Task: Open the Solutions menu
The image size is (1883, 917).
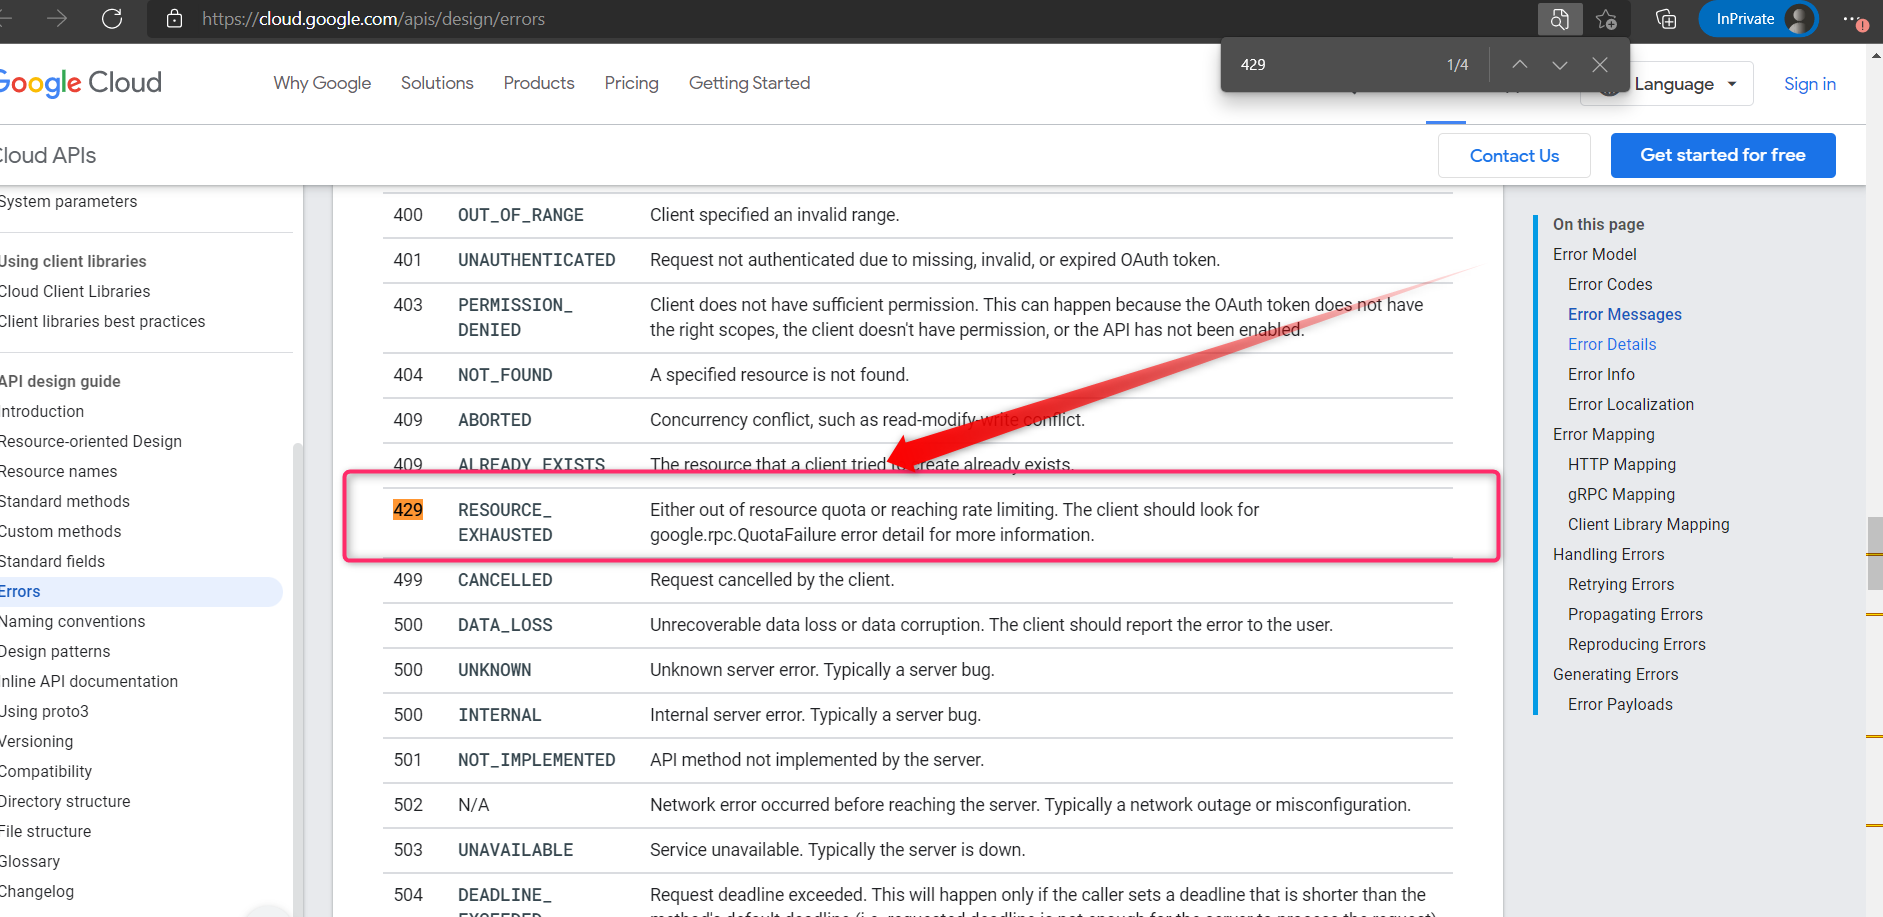Action: [x=437, y=83]
